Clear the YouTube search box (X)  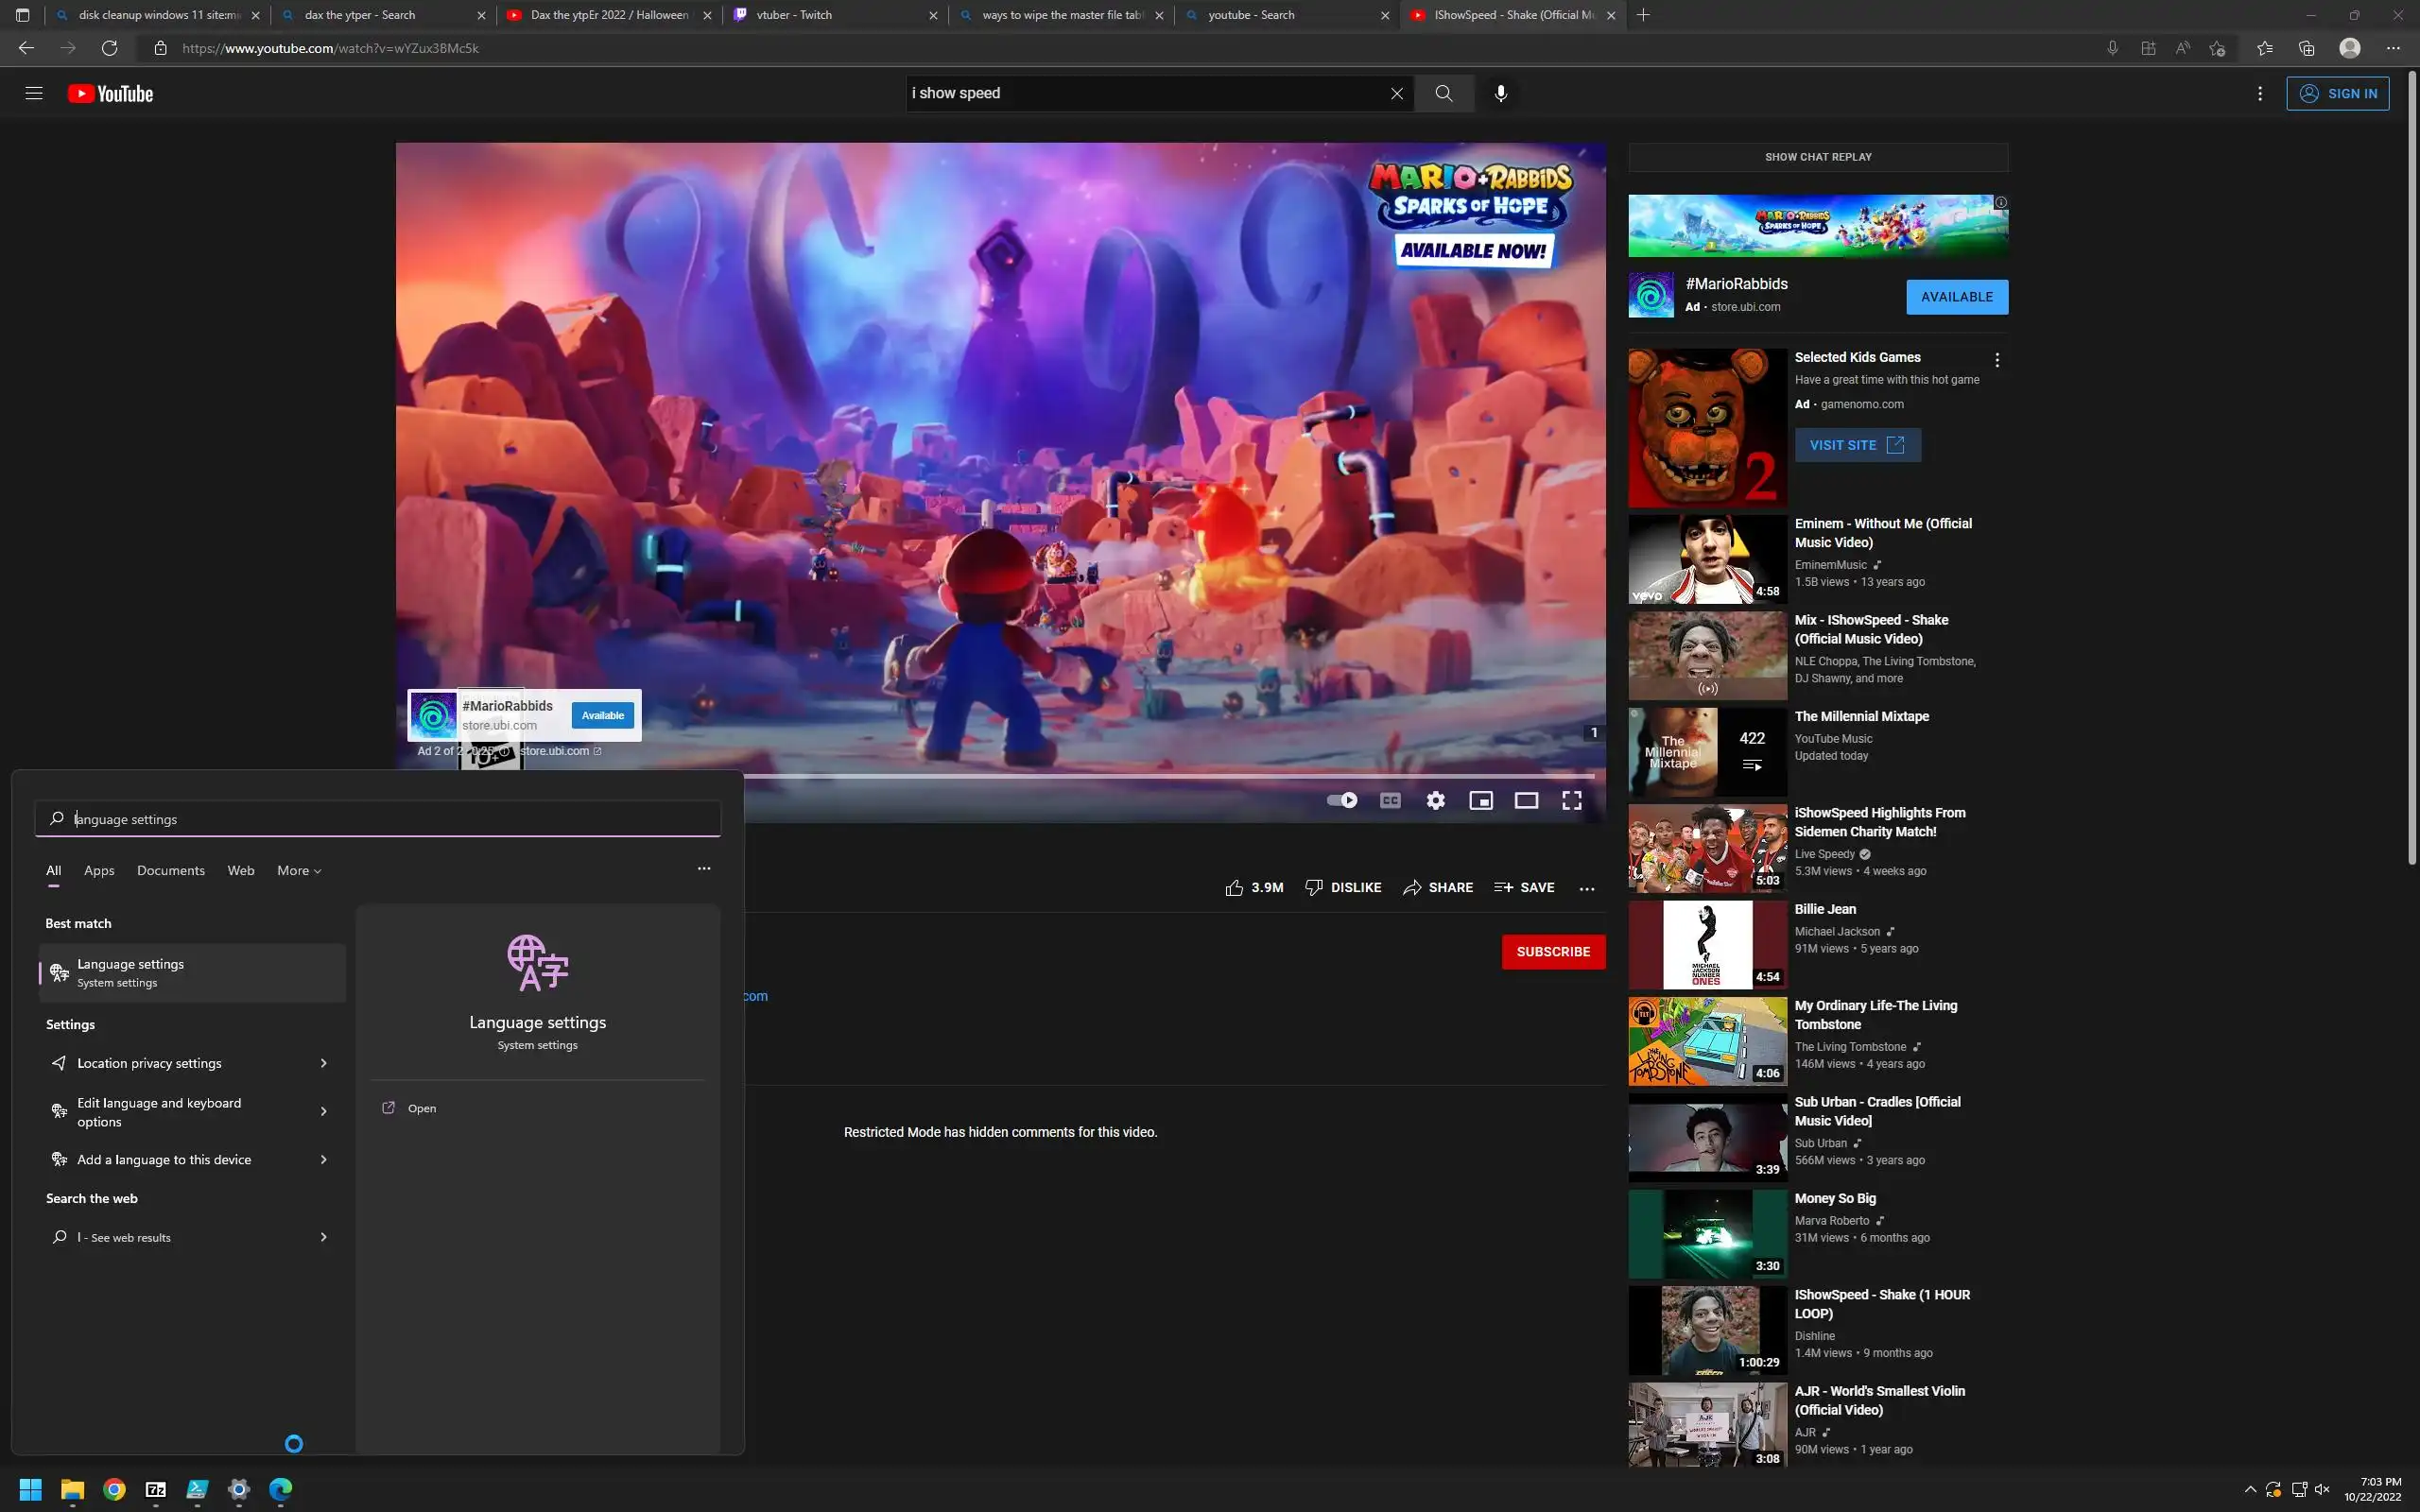click(1396, 93)
